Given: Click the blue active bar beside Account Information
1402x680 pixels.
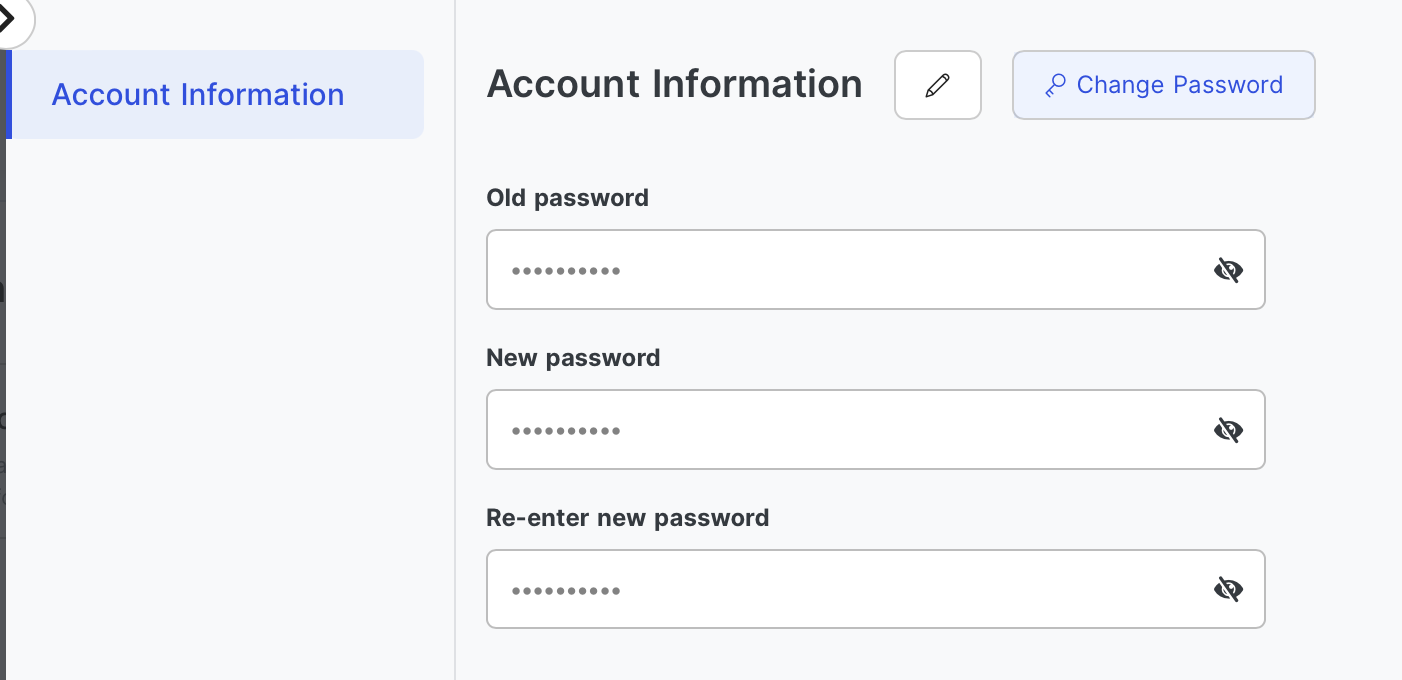Looking at the screenshot, I should coord(8,95).
